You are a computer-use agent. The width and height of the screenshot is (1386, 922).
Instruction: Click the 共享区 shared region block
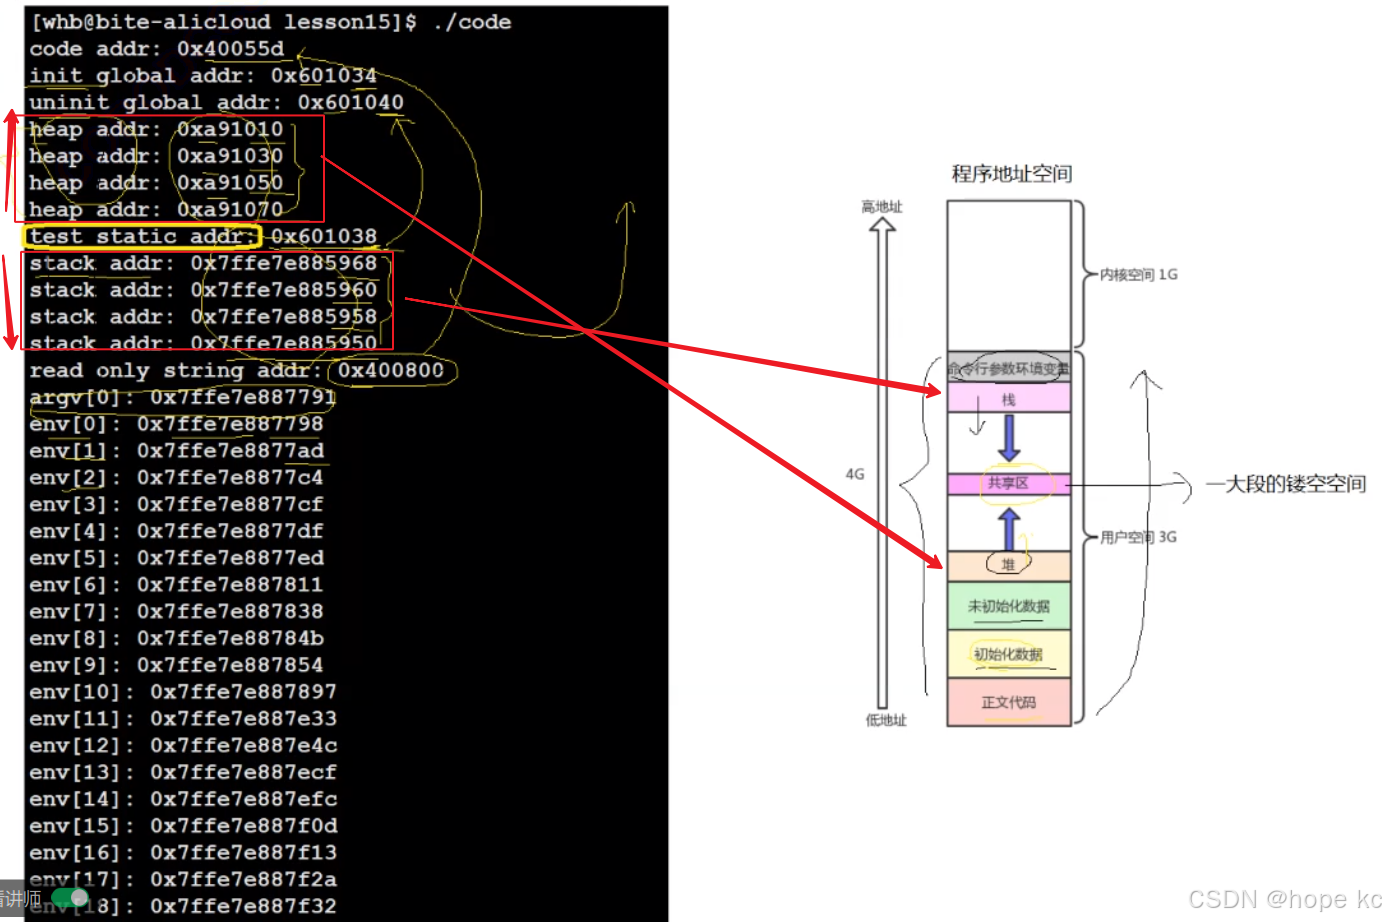1009,484
